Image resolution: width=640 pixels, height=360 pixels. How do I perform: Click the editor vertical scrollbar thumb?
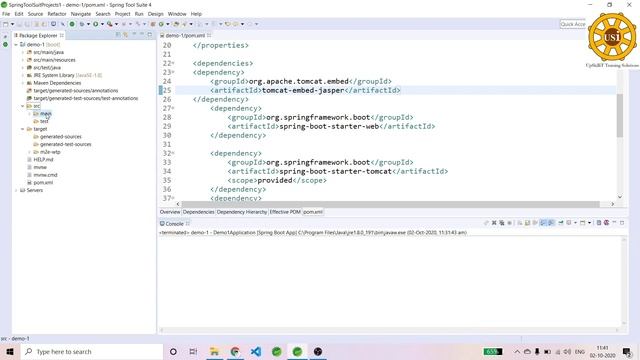tap(620, 116)
